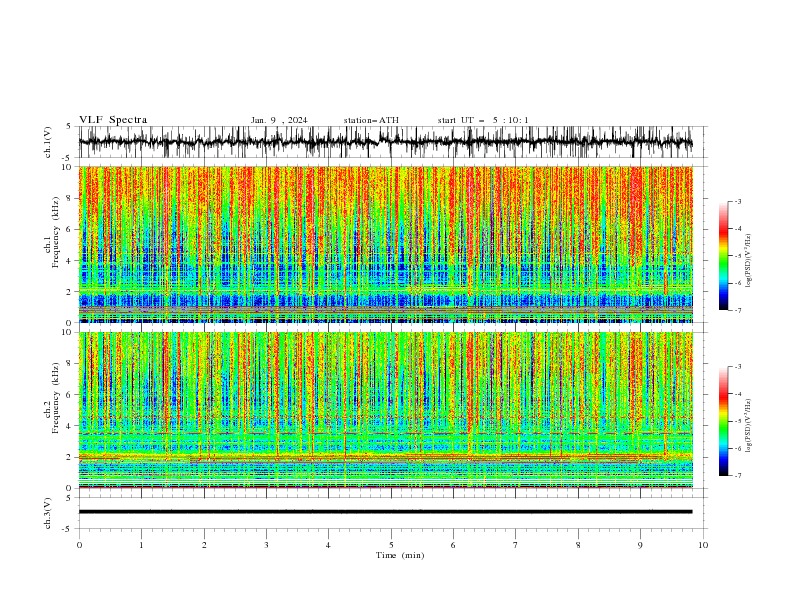This screenshot has width=792, height=612.
Task: Click the ch.1 color scale bar
Action: tap(723, 256)
